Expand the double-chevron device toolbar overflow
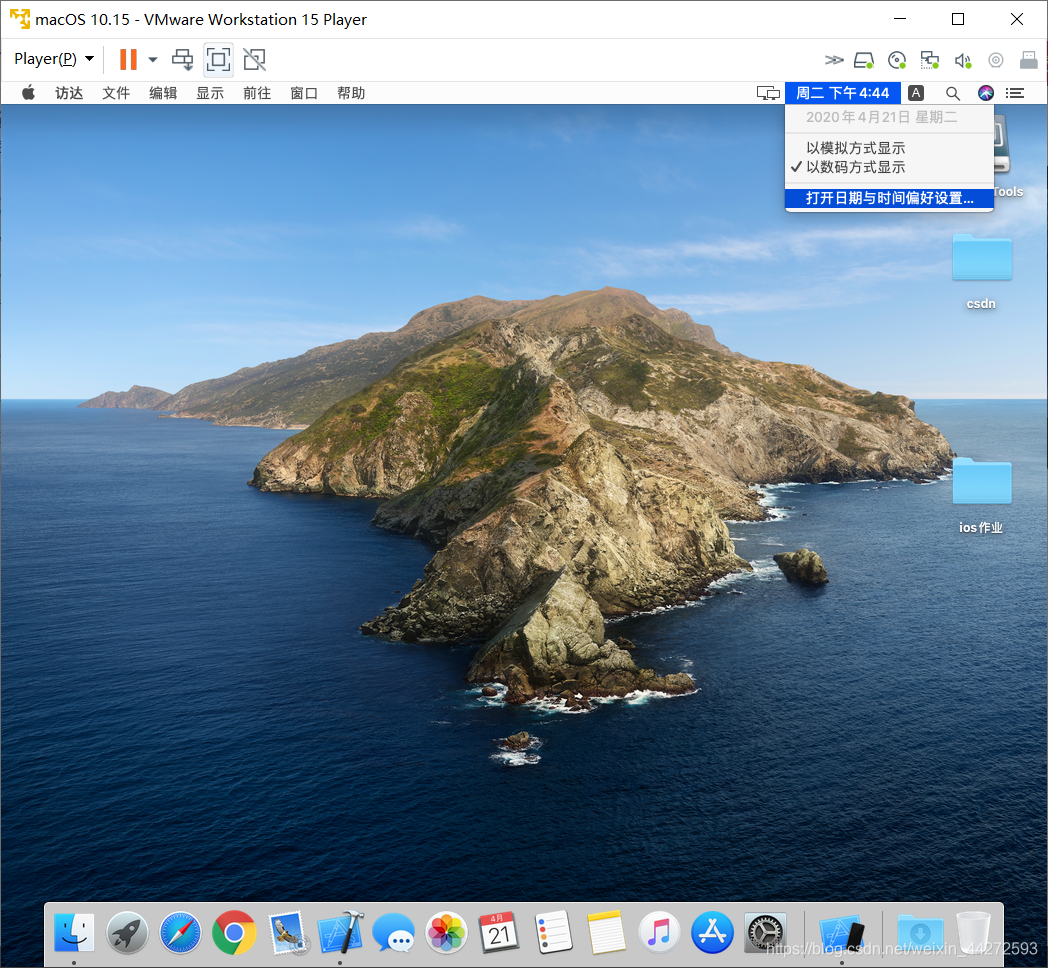The height and width of the screenshot is (968, 1048). 833,60
